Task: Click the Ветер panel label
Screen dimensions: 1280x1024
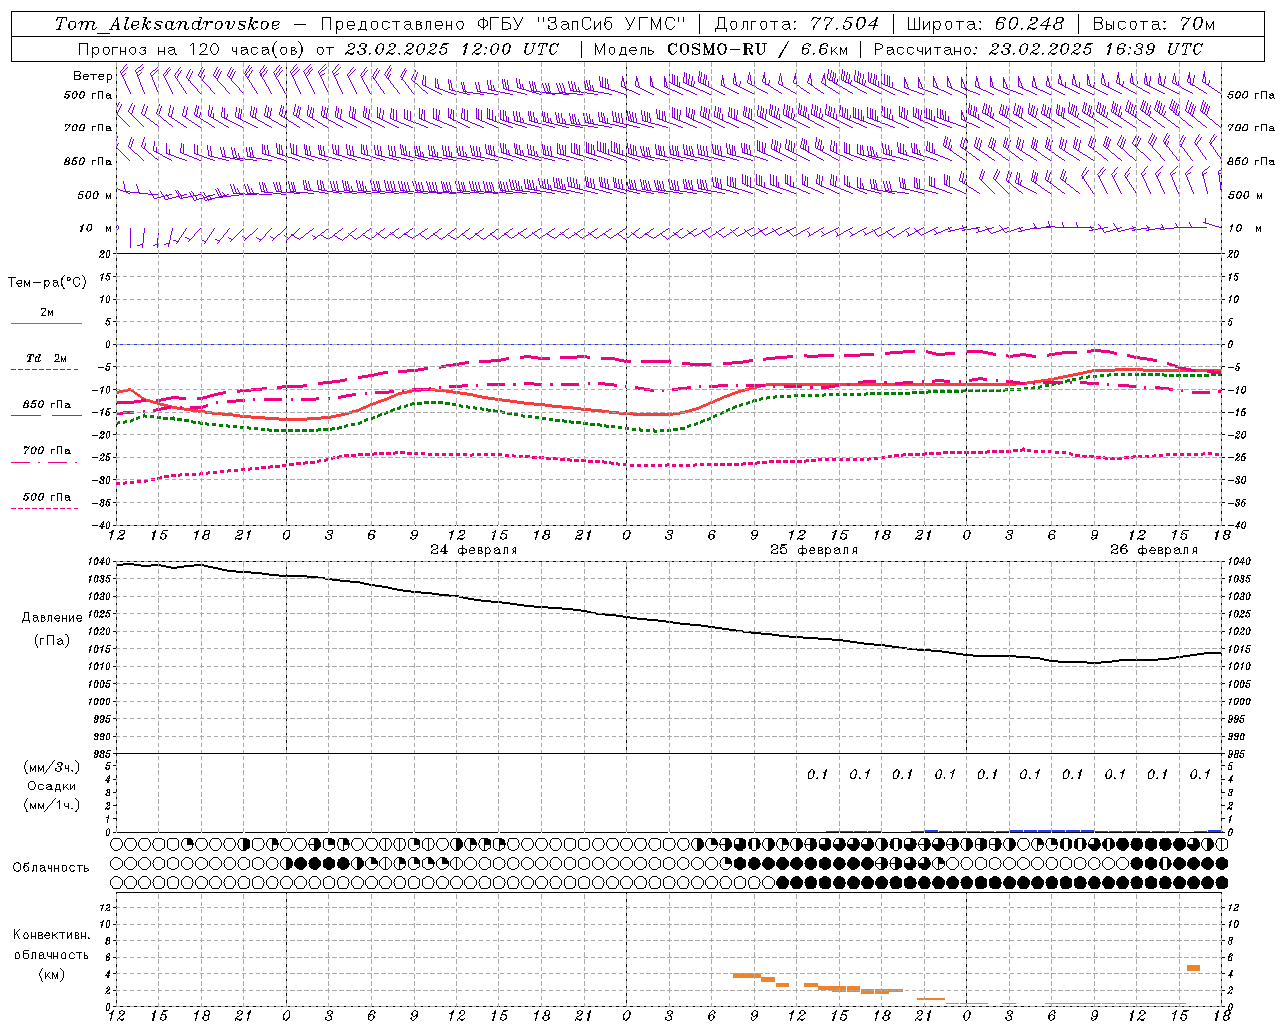Action: coord(92,76)
